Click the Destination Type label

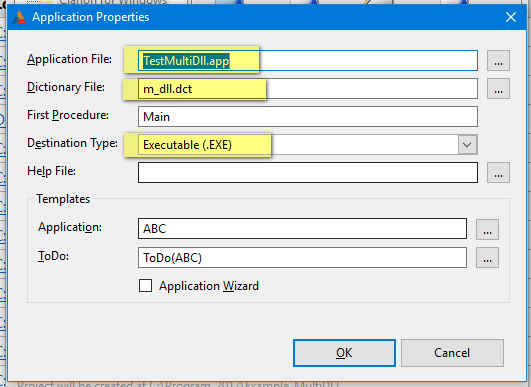(72, 143)
